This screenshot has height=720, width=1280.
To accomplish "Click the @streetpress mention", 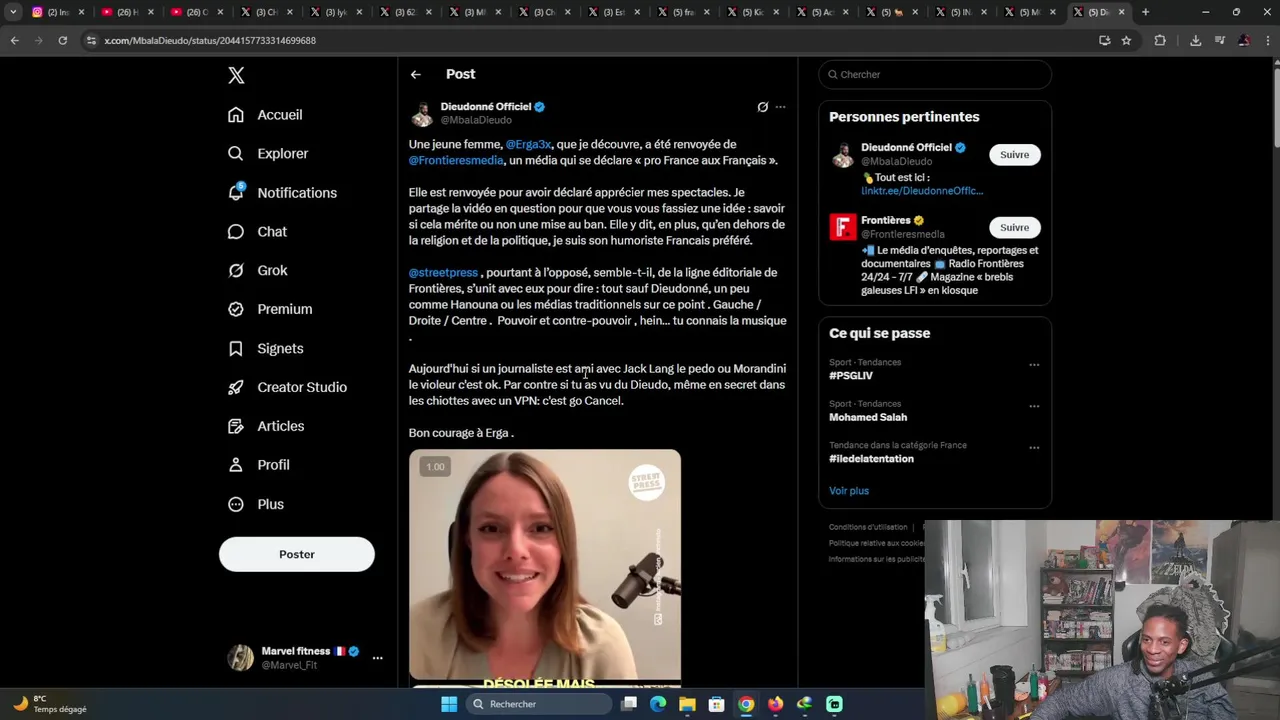I will tap(443, 273).
